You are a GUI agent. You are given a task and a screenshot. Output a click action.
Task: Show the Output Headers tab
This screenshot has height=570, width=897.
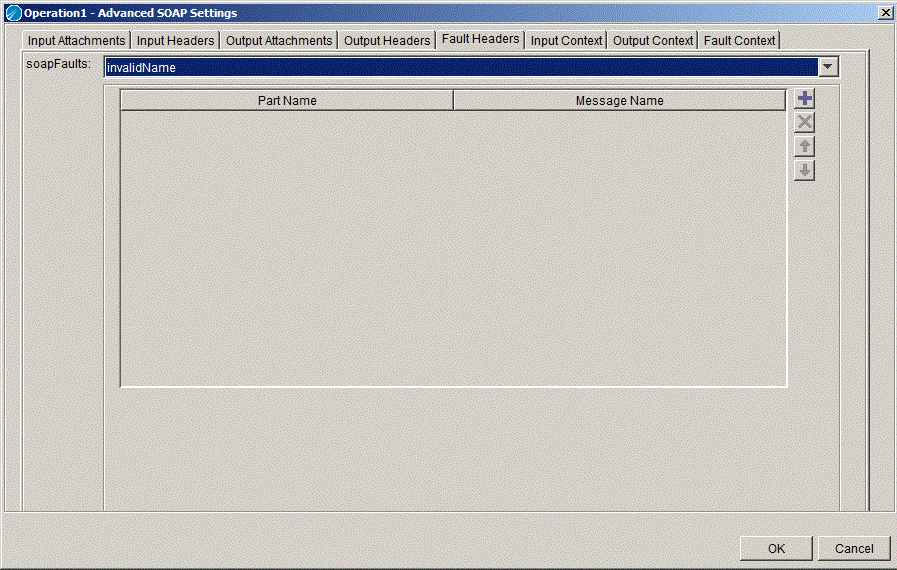[x=387, y=41]
